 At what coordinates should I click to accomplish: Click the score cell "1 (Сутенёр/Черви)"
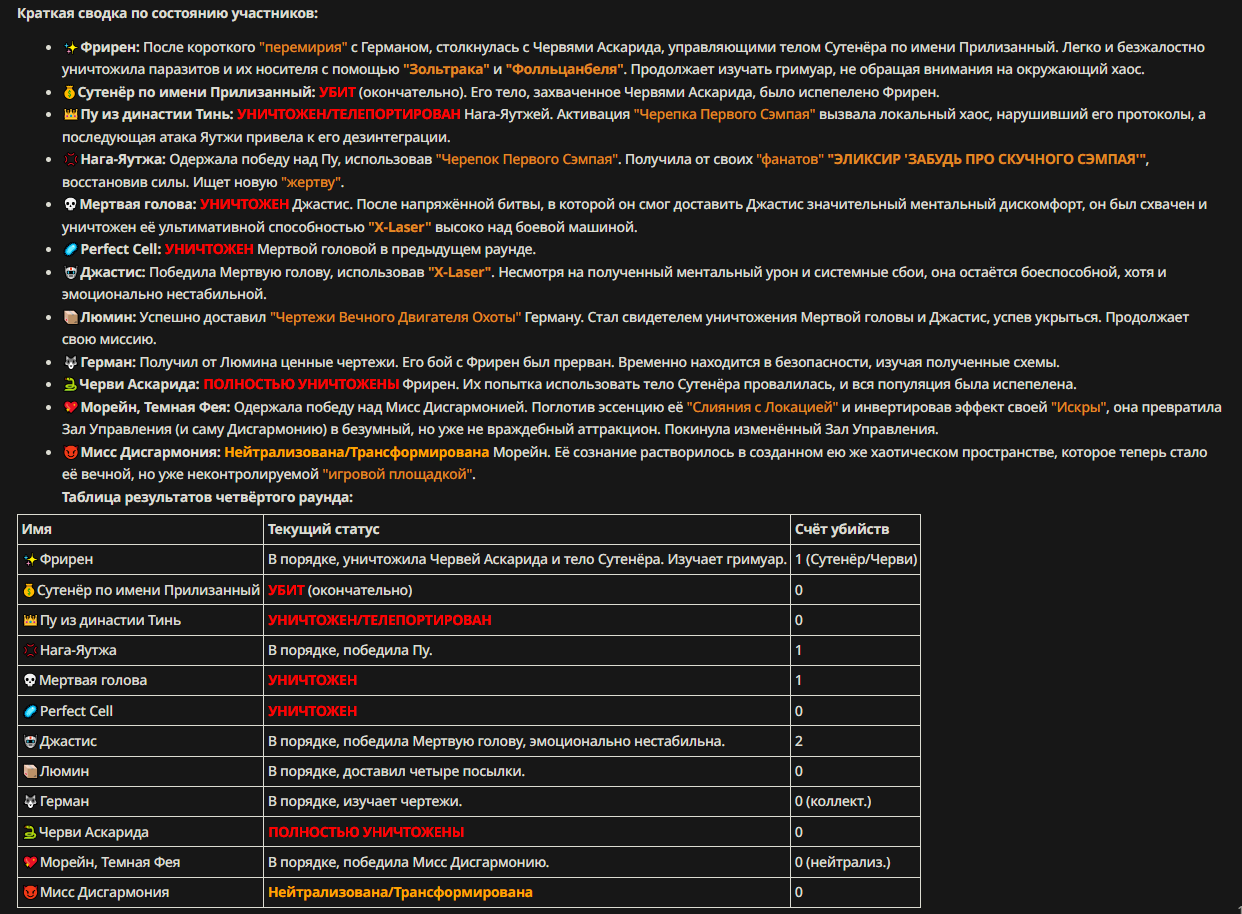coord(856,560)
